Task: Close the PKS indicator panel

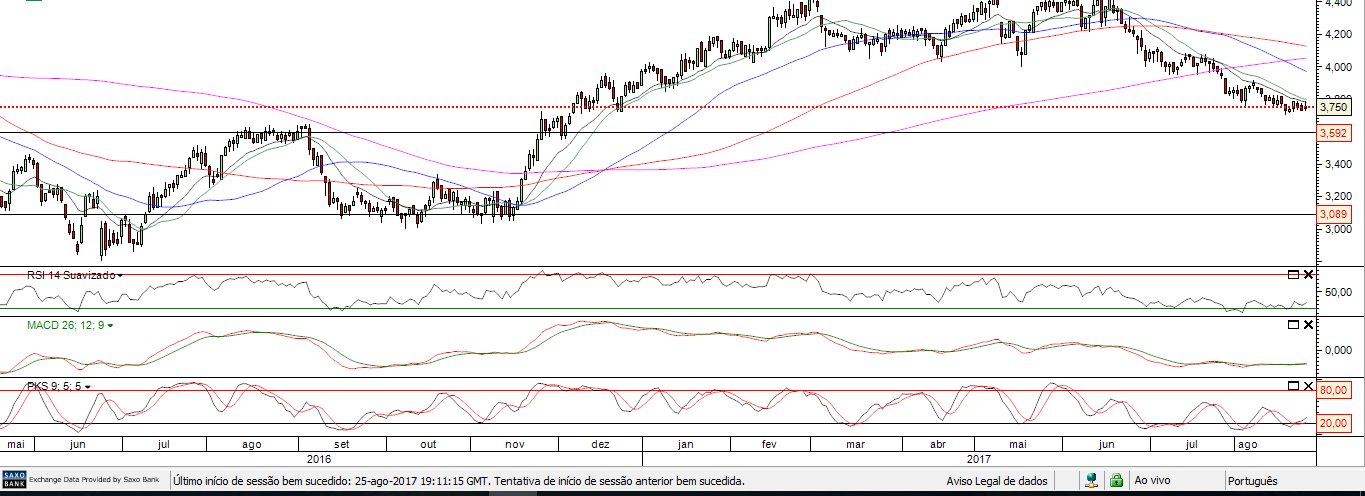Action: pos(1308,385)
